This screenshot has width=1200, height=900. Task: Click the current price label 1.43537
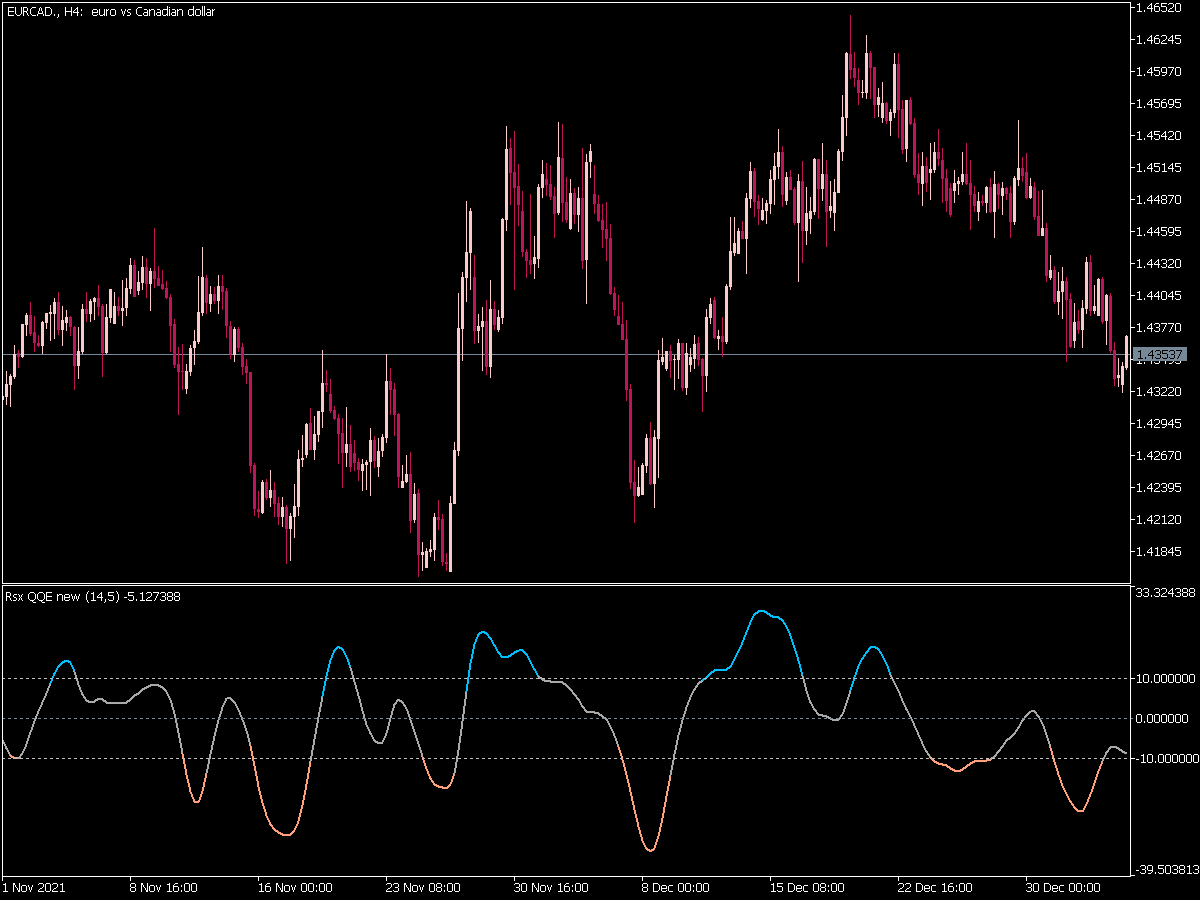click(x=1161, y=355)
